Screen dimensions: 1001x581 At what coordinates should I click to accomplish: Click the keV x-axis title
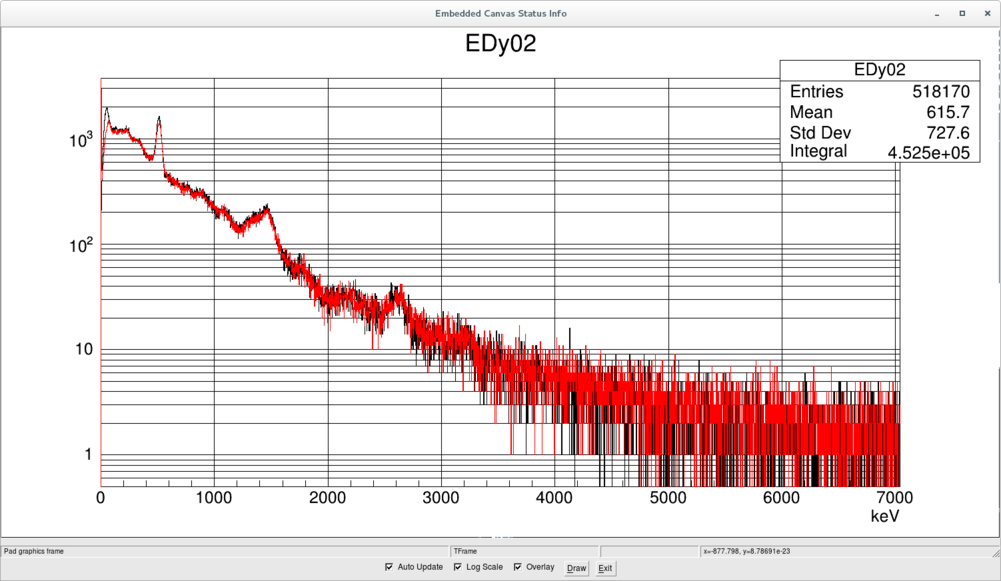click(x=885, y=516)
